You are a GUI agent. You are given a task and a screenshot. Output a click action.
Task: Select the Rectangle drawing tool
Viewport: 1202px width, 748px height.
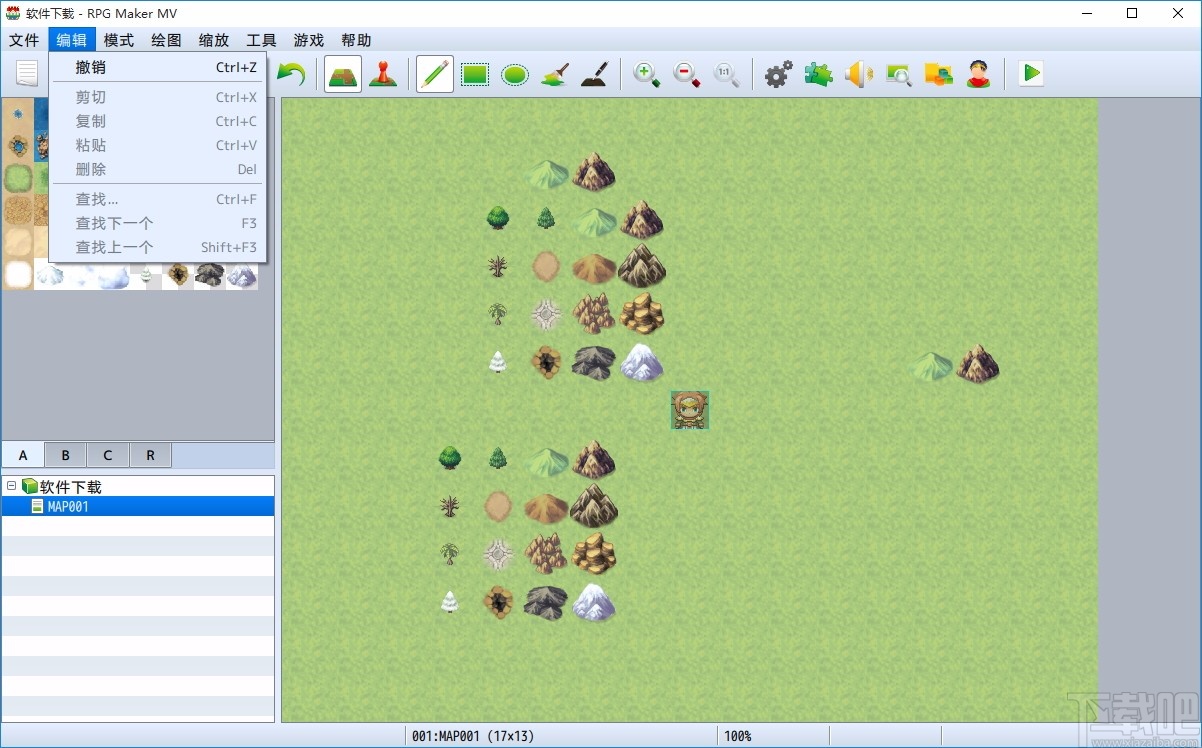pyautogui.click(x=474, y=73)
